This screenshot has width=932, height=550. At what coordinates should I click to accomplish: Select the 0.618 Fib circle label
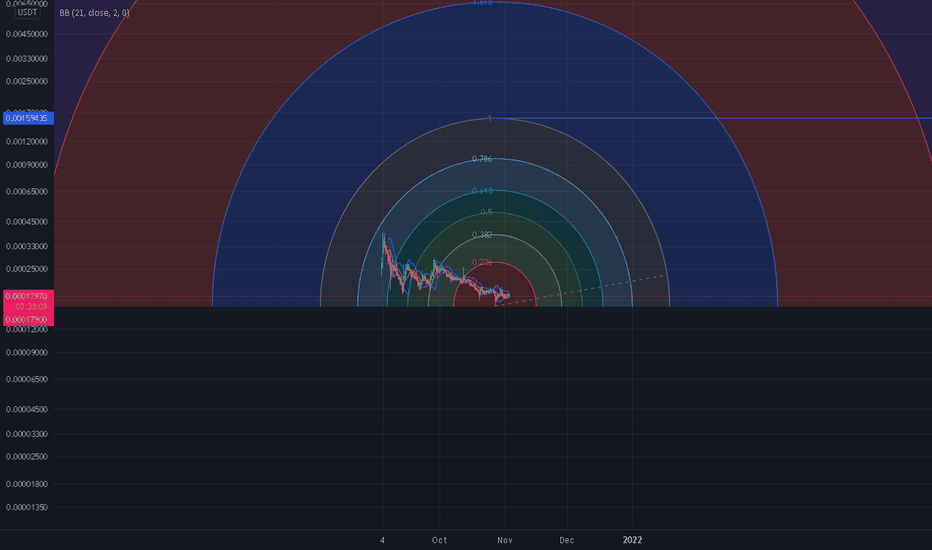tap(482, 191)
